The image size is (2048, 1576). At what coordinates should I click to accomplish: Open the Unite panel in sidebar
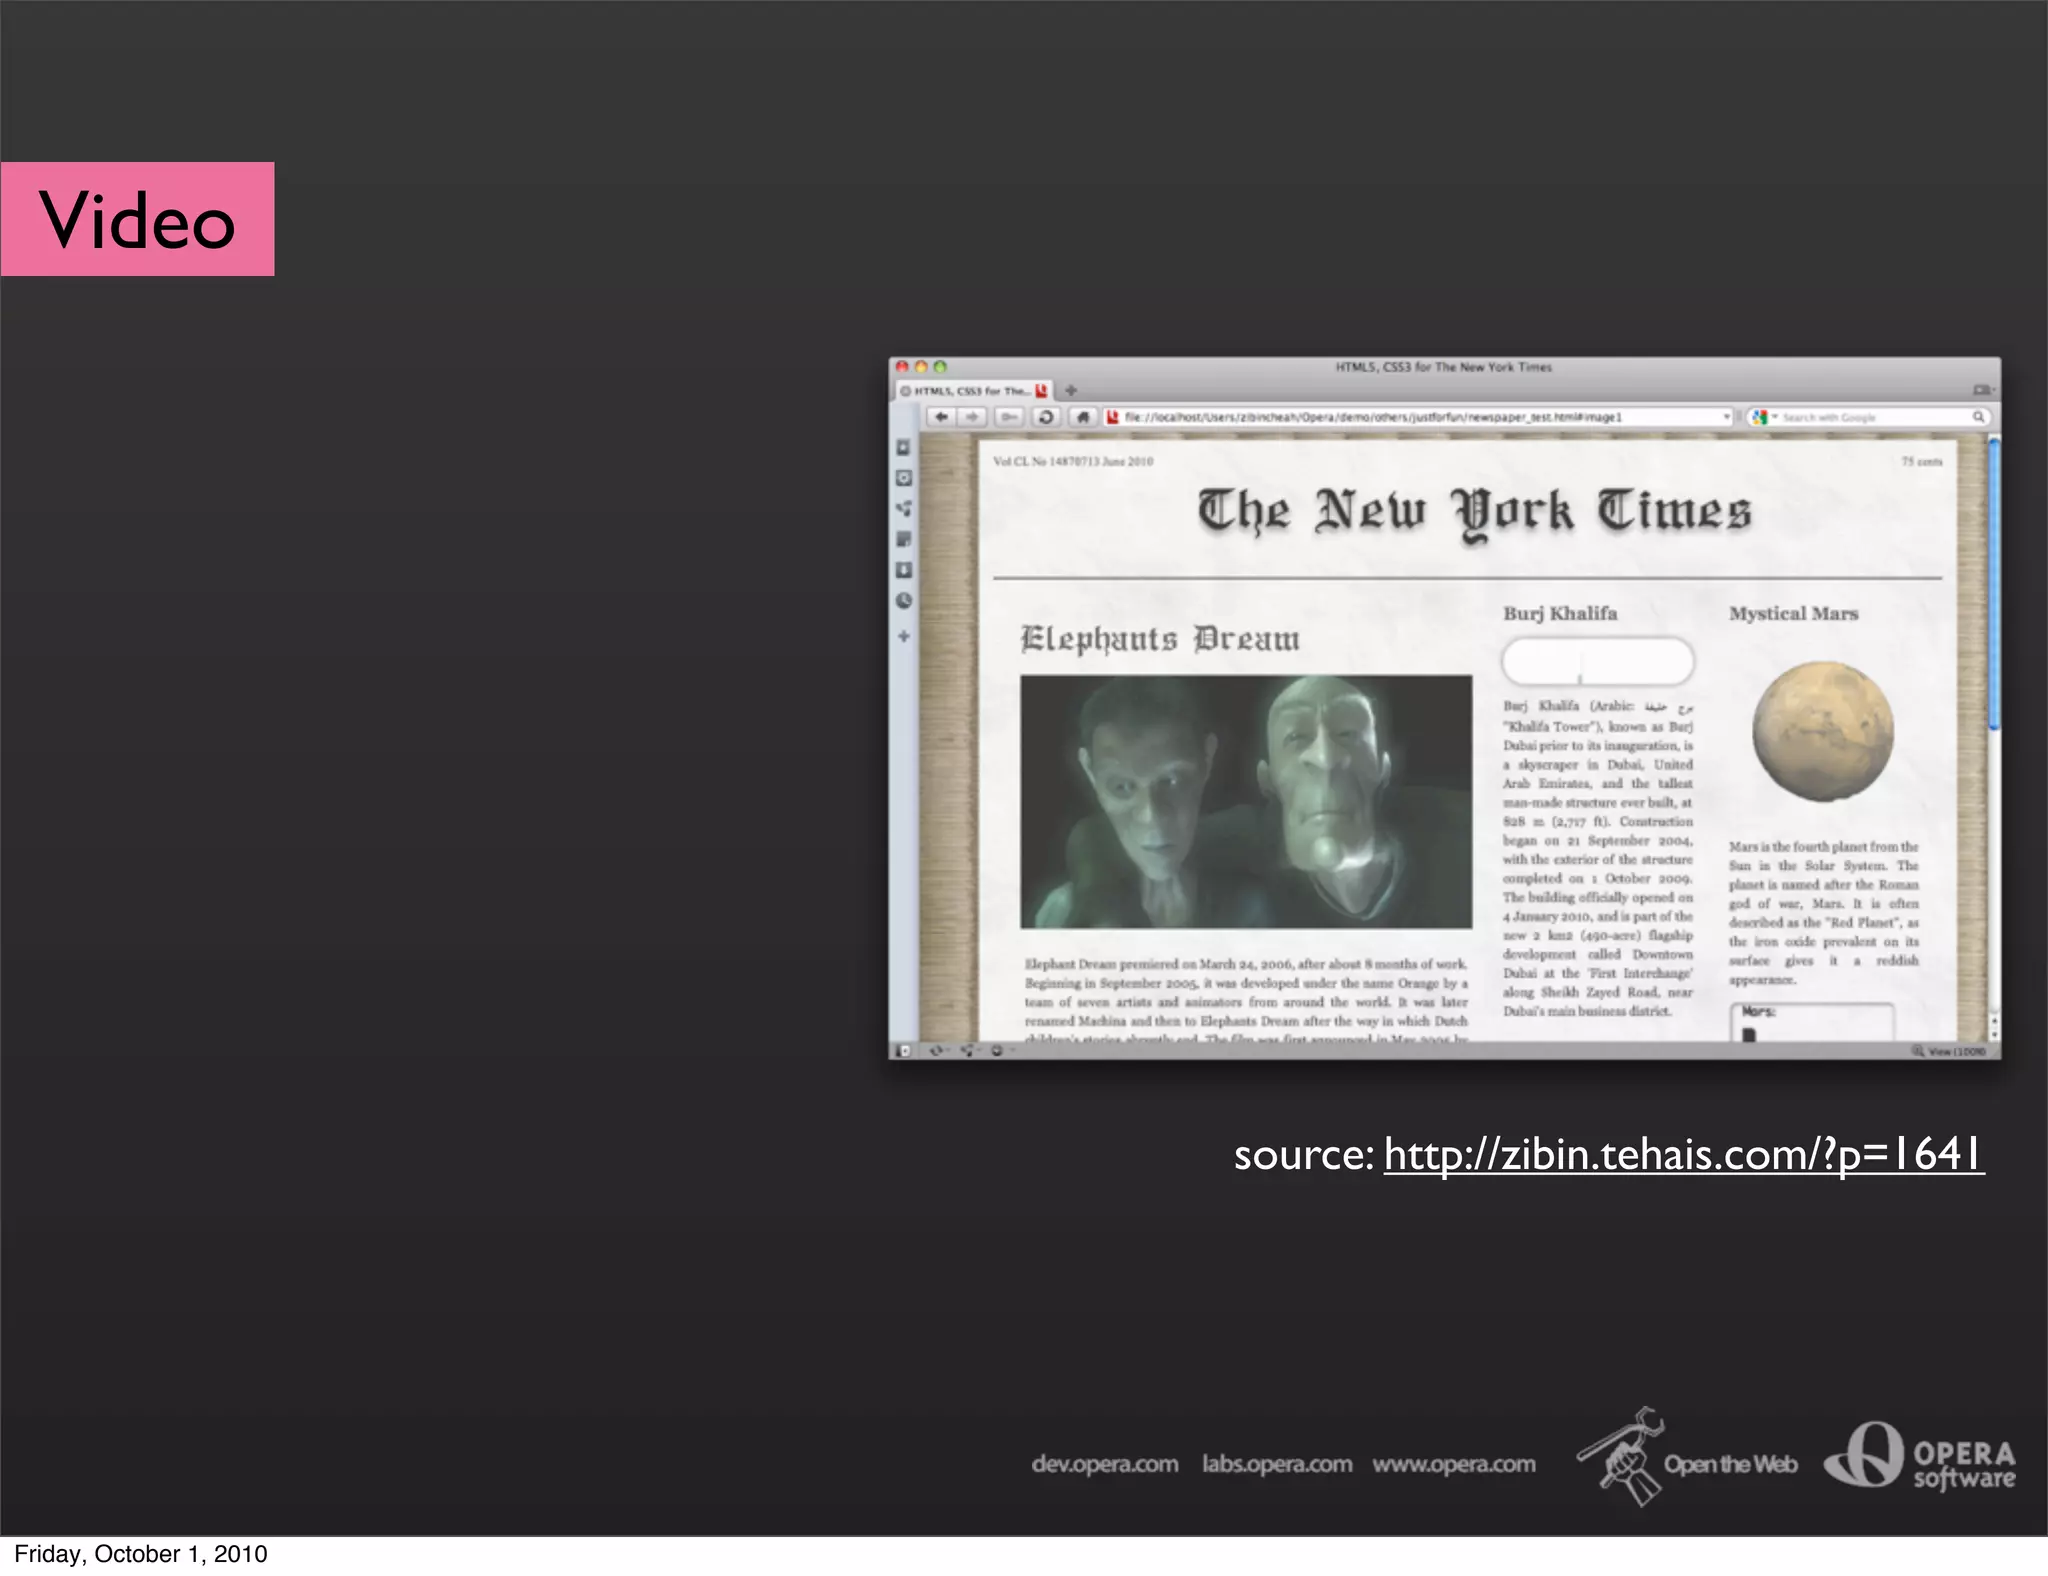903,508
